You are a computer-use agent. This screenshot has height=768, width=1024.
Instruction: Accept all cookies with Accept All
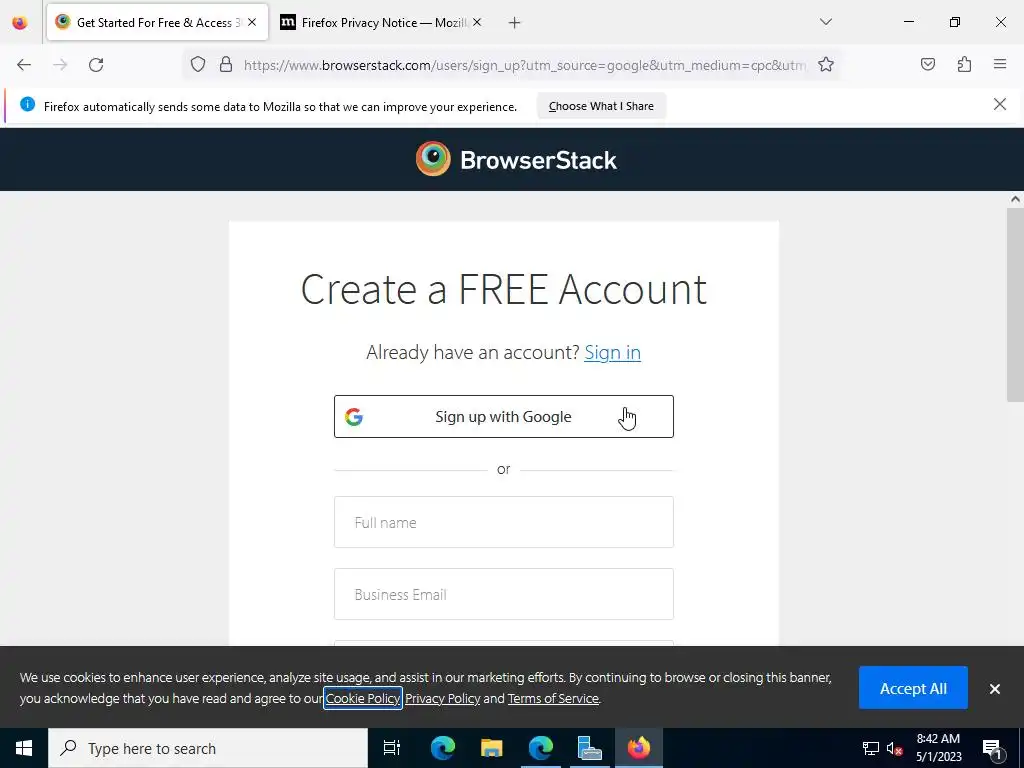(913, 688)
